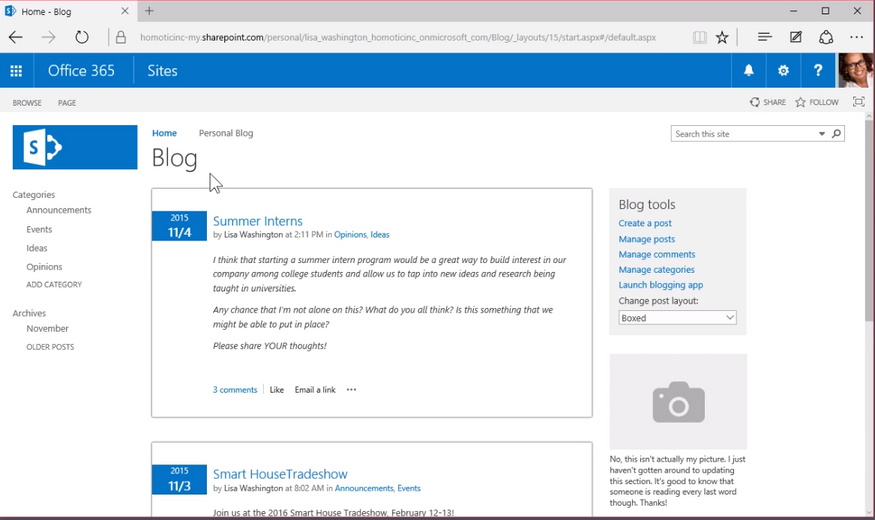Select the Announcements category

pos(59,210)
